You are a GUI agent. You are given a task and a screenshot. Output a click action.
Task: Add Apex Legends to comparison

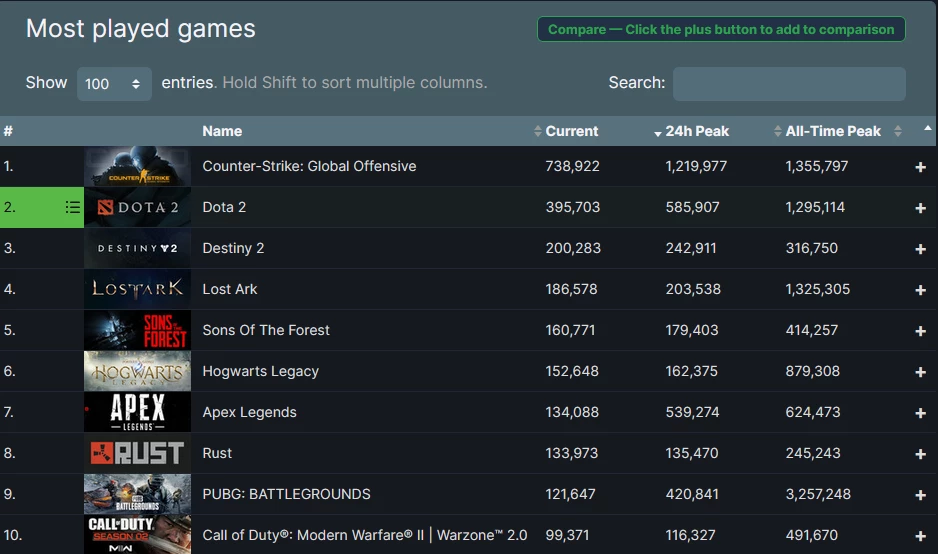point(920,413)
